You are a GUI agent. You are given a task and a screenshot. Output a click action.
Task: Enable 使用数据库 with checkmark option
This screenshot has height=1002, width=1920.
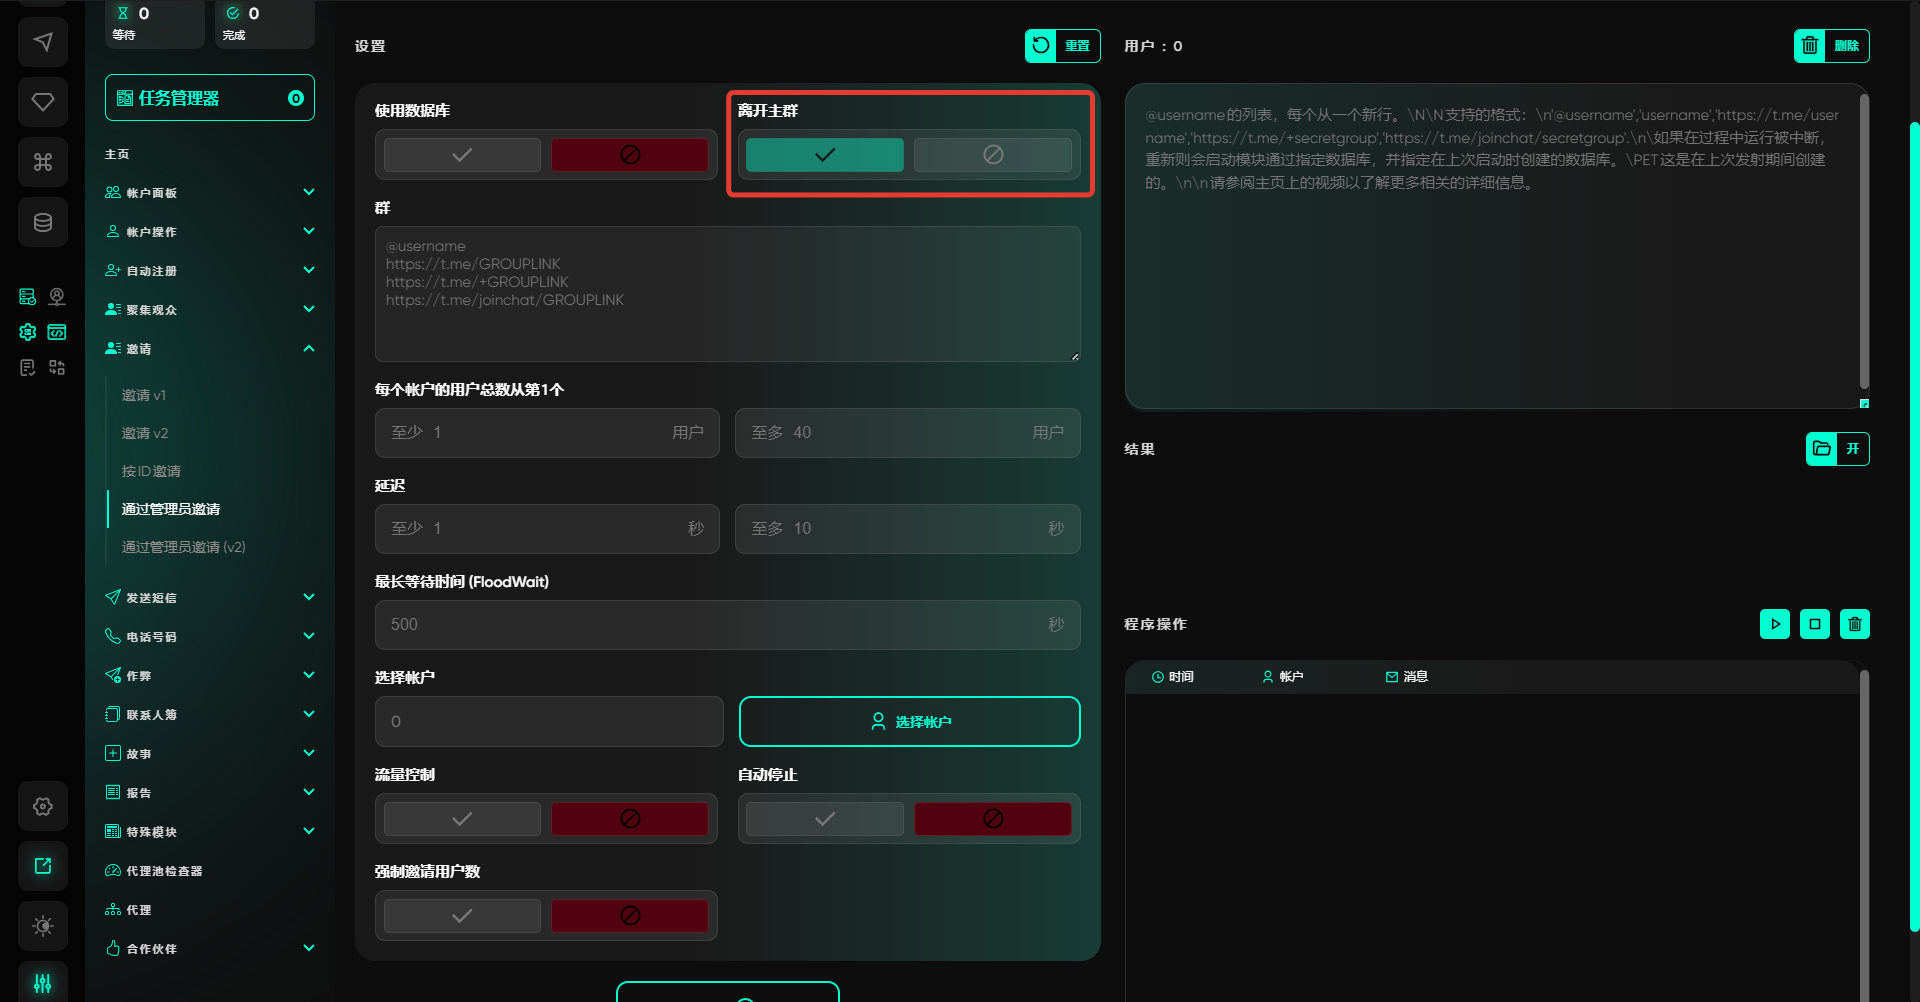pyautogui.click(x=462, y=155)
